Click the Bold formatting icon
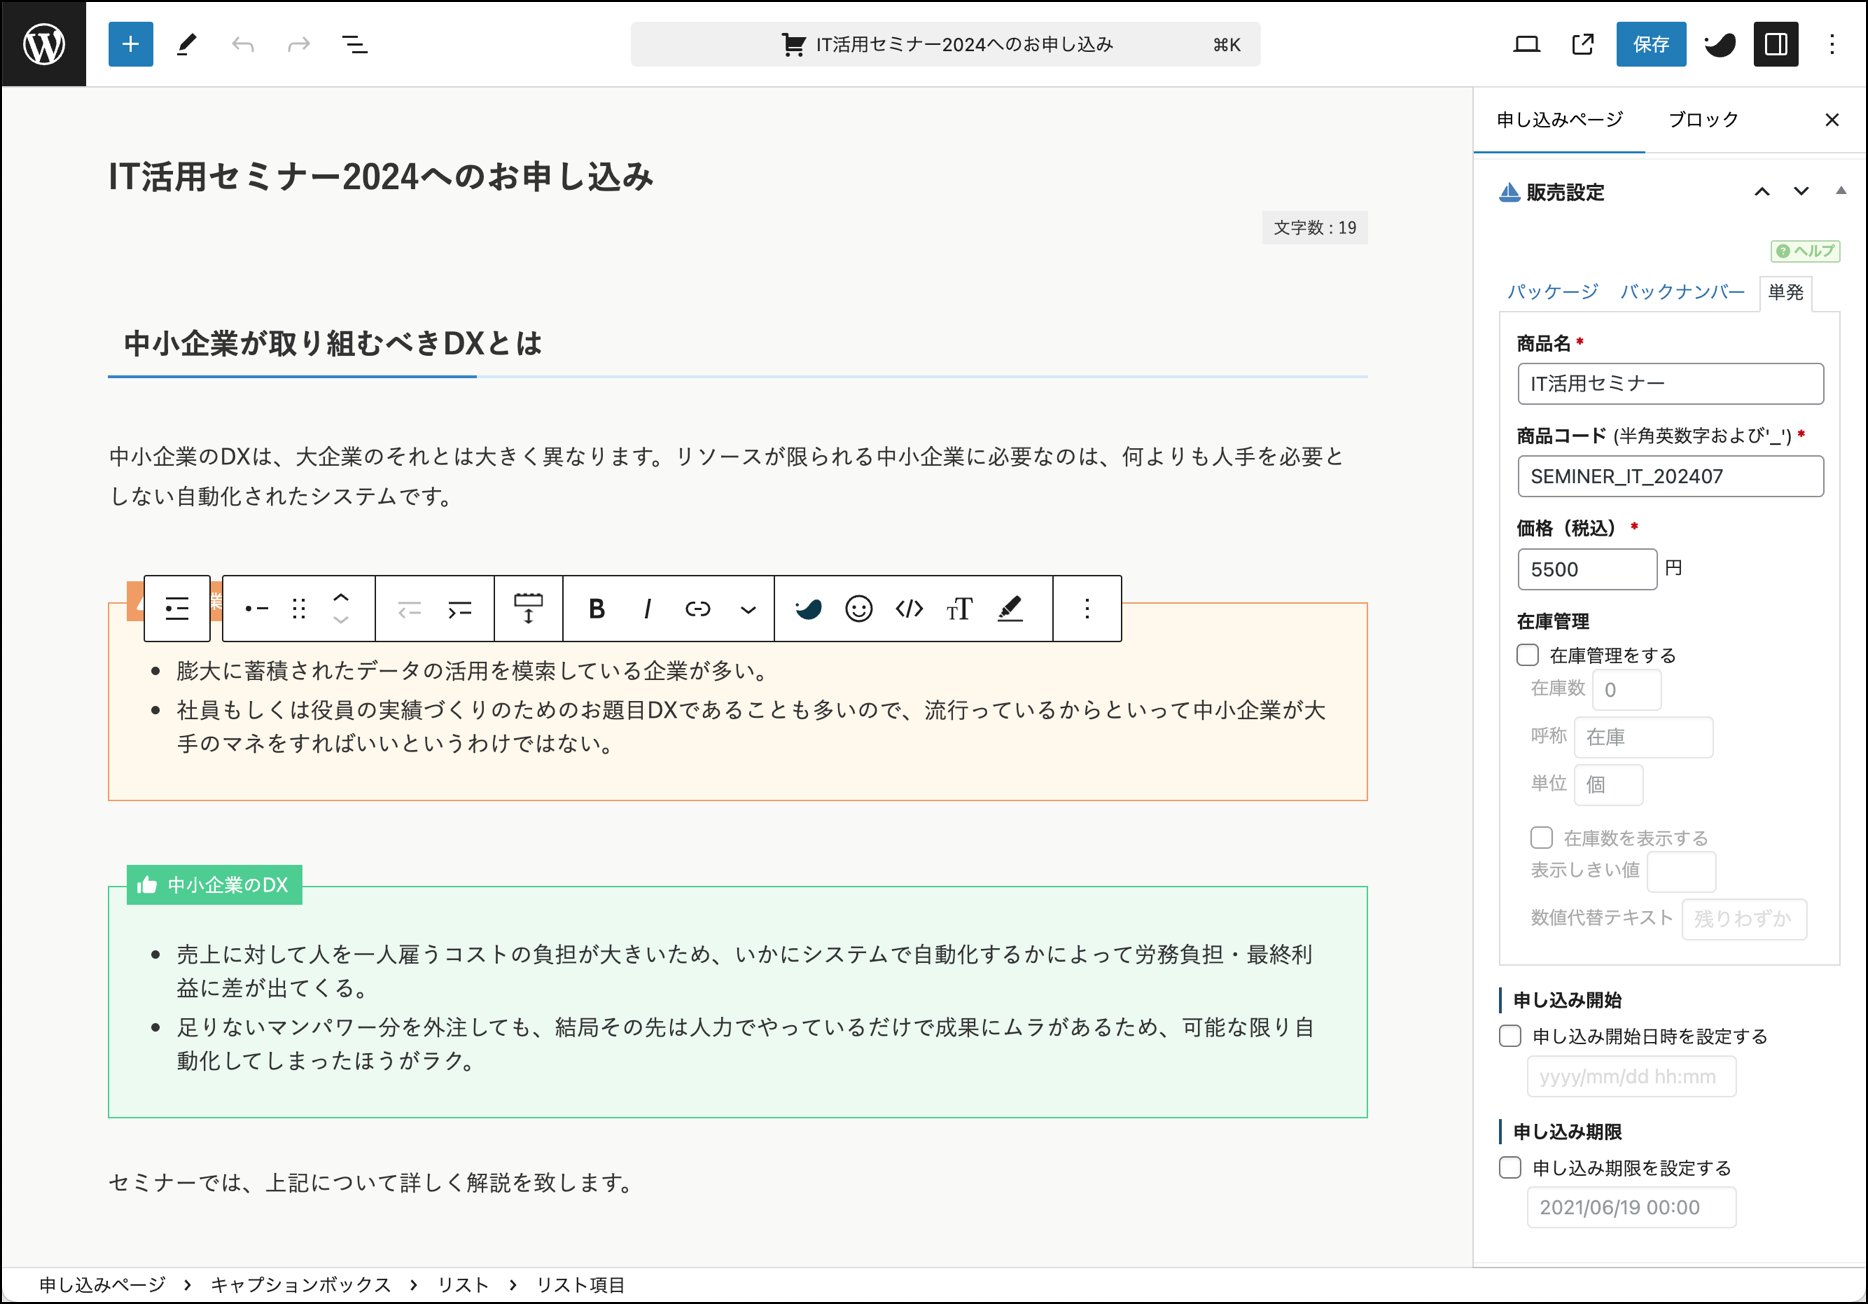 [597, 608]
